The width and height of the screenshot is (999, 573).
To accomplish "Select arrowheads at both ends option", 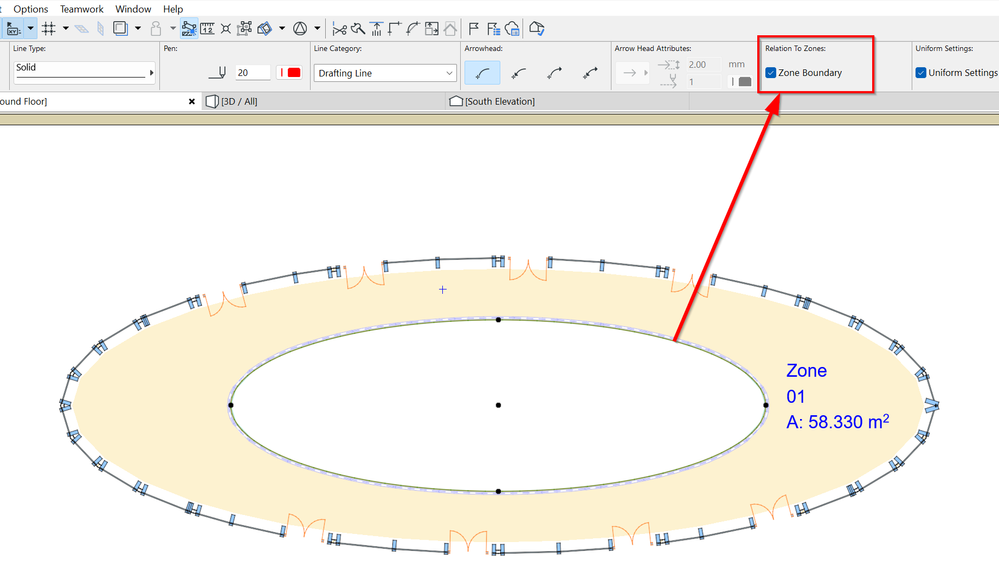I will (x=590, y=73).
